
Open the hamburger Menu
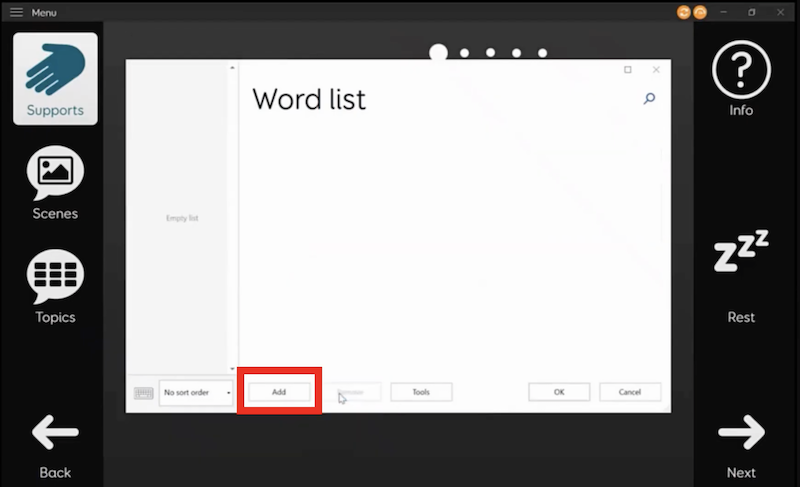coord(16,12)
